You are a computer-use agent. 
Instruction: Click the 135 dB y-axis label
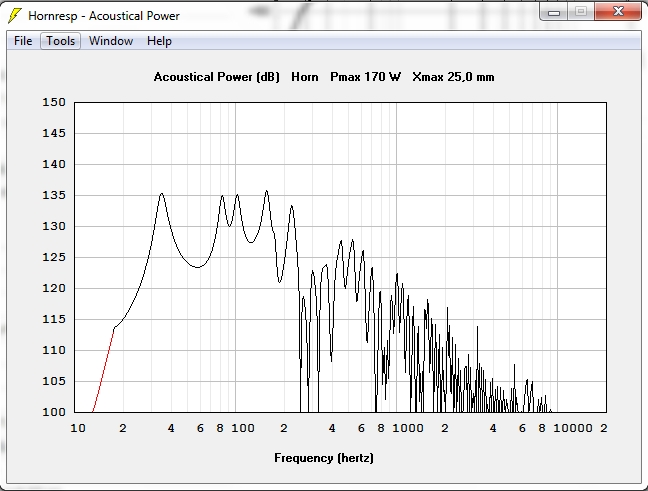click(x=54, y=195)
